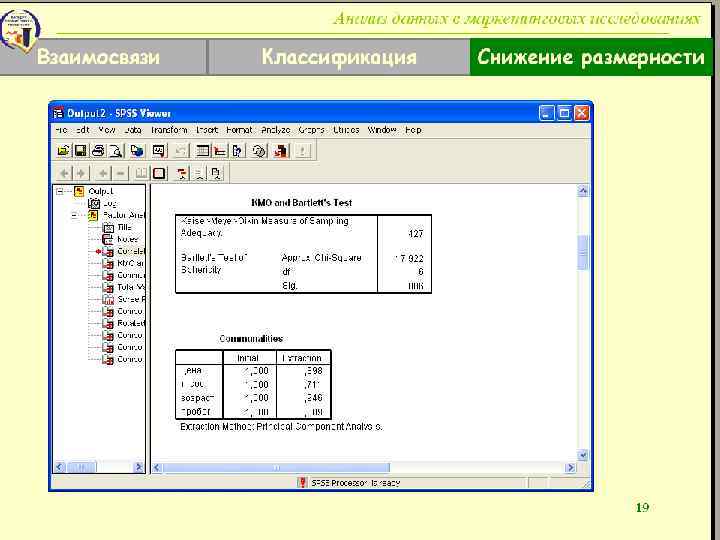Select the Title item in outline
This screenshot has height=540, width=720.
[124, 227]
